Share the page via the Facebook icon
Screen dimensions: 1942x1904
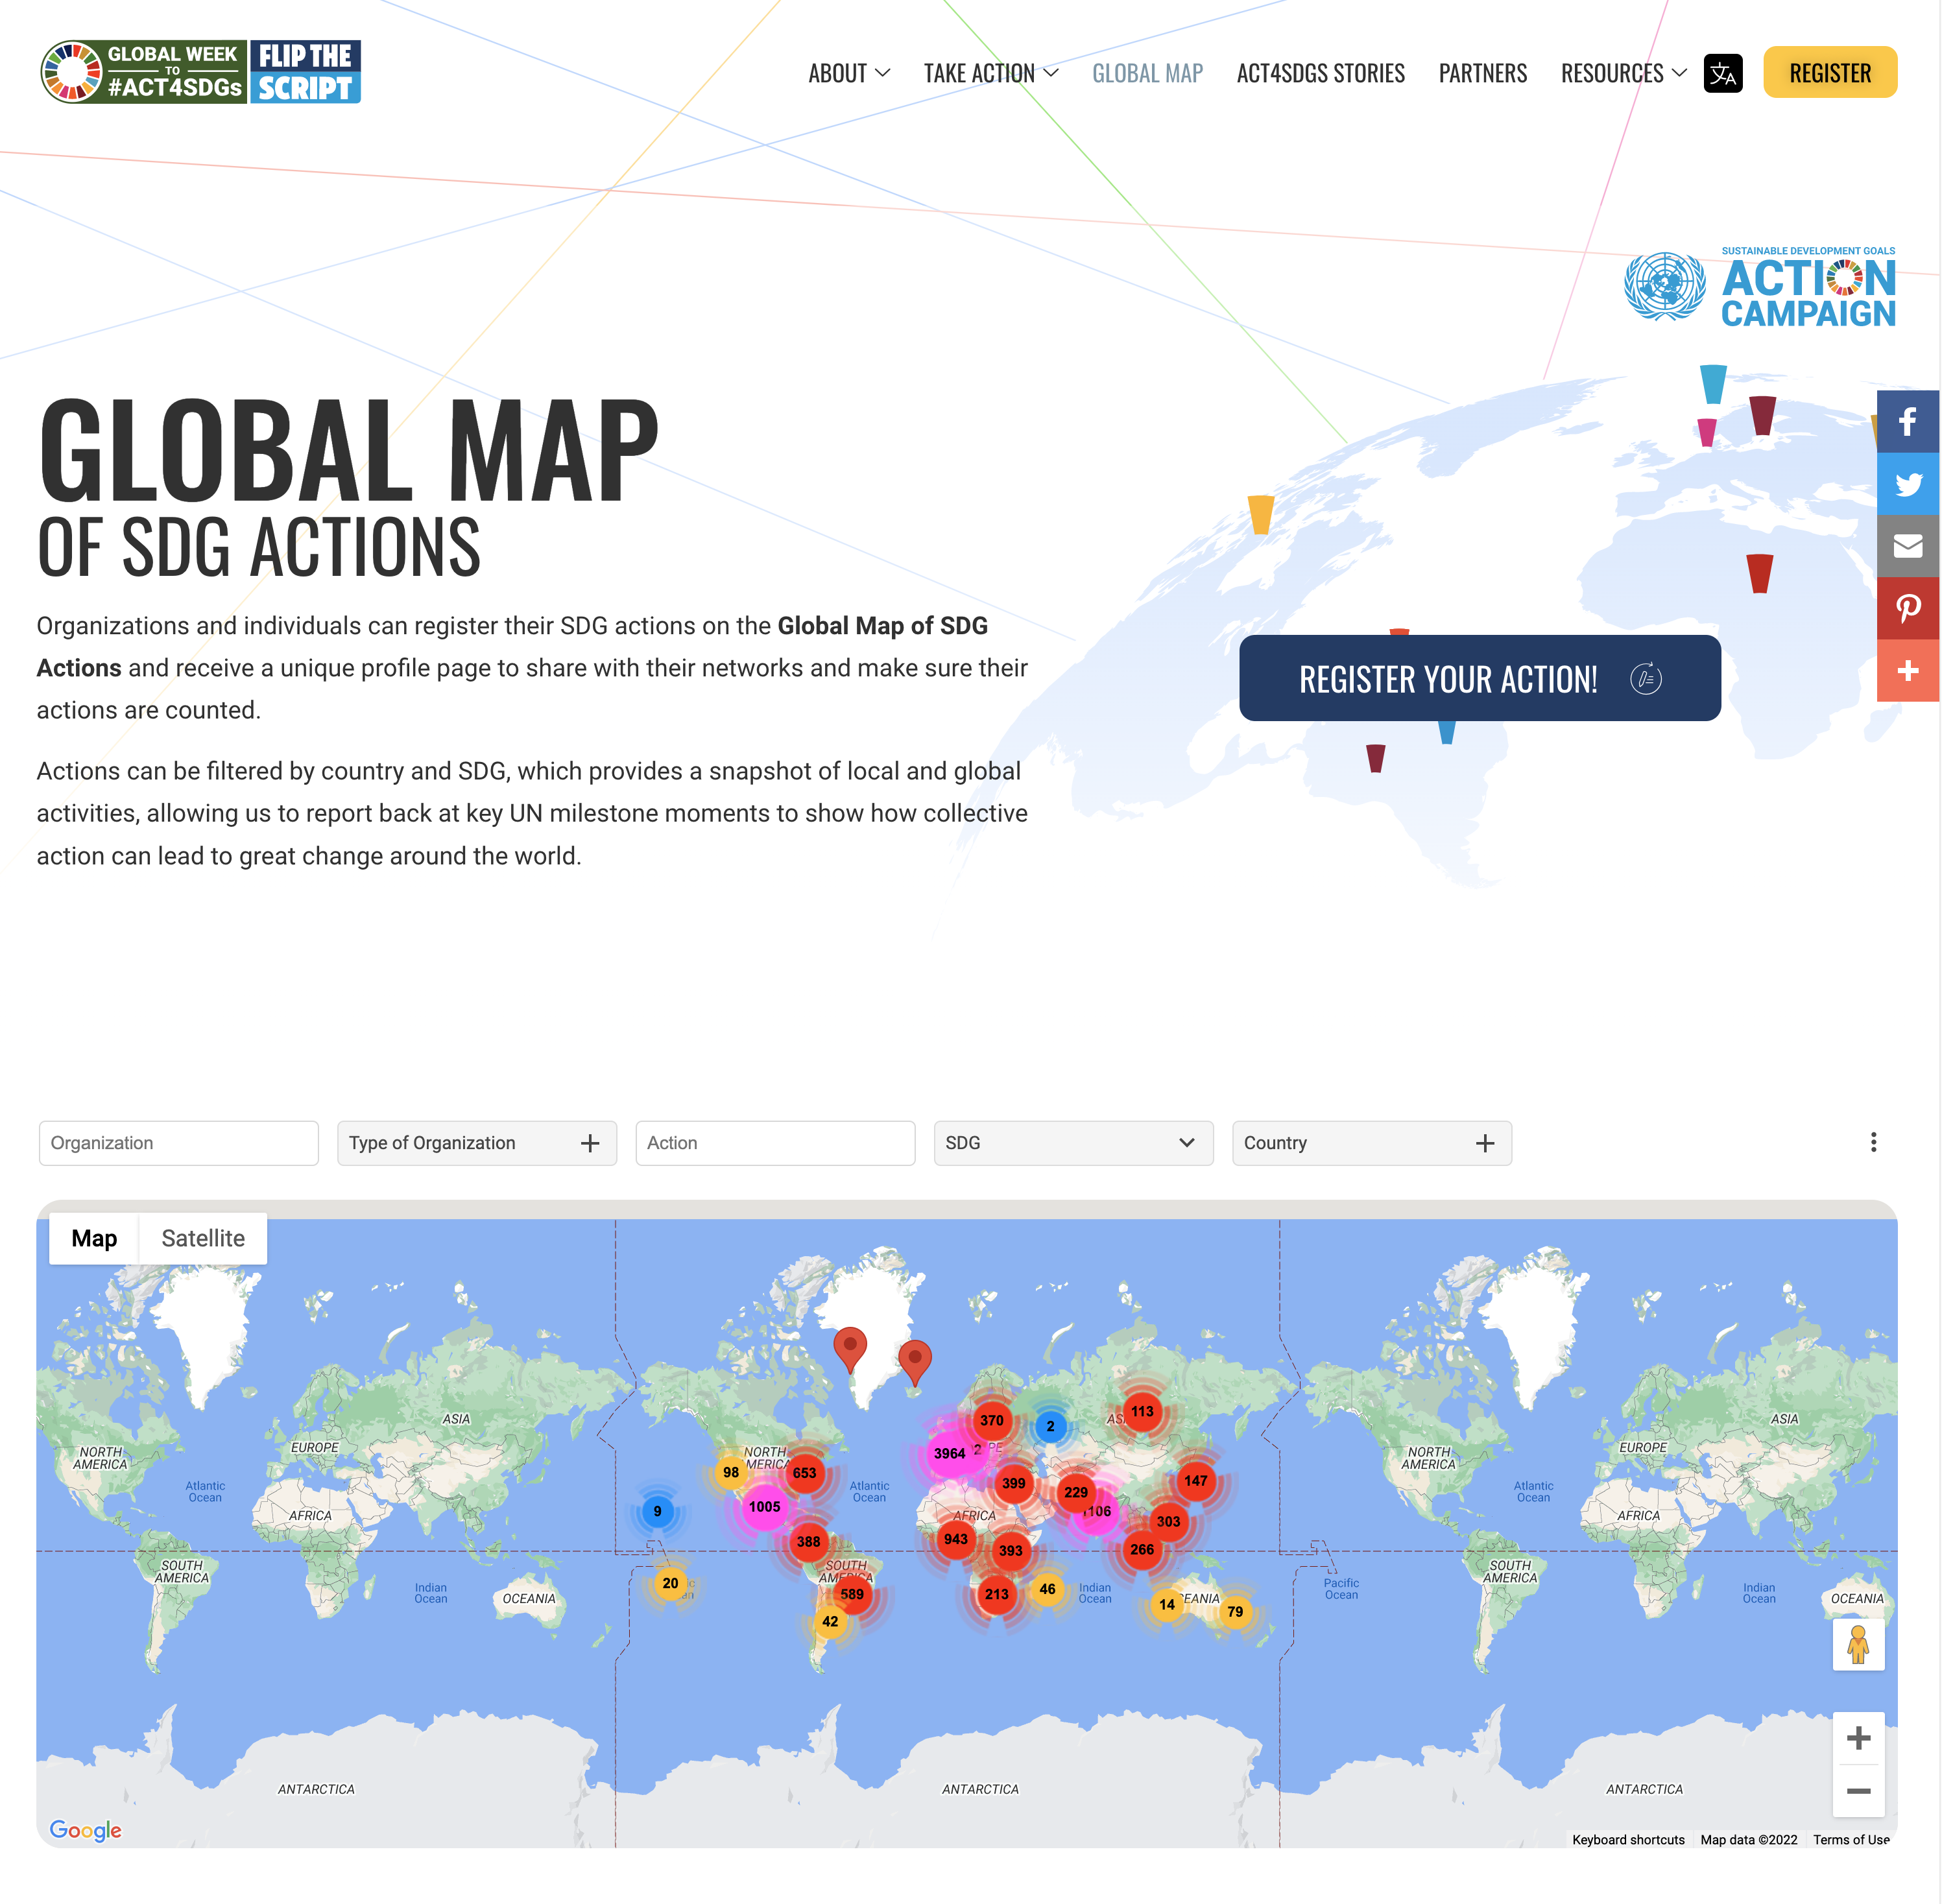click(1909, 421)
